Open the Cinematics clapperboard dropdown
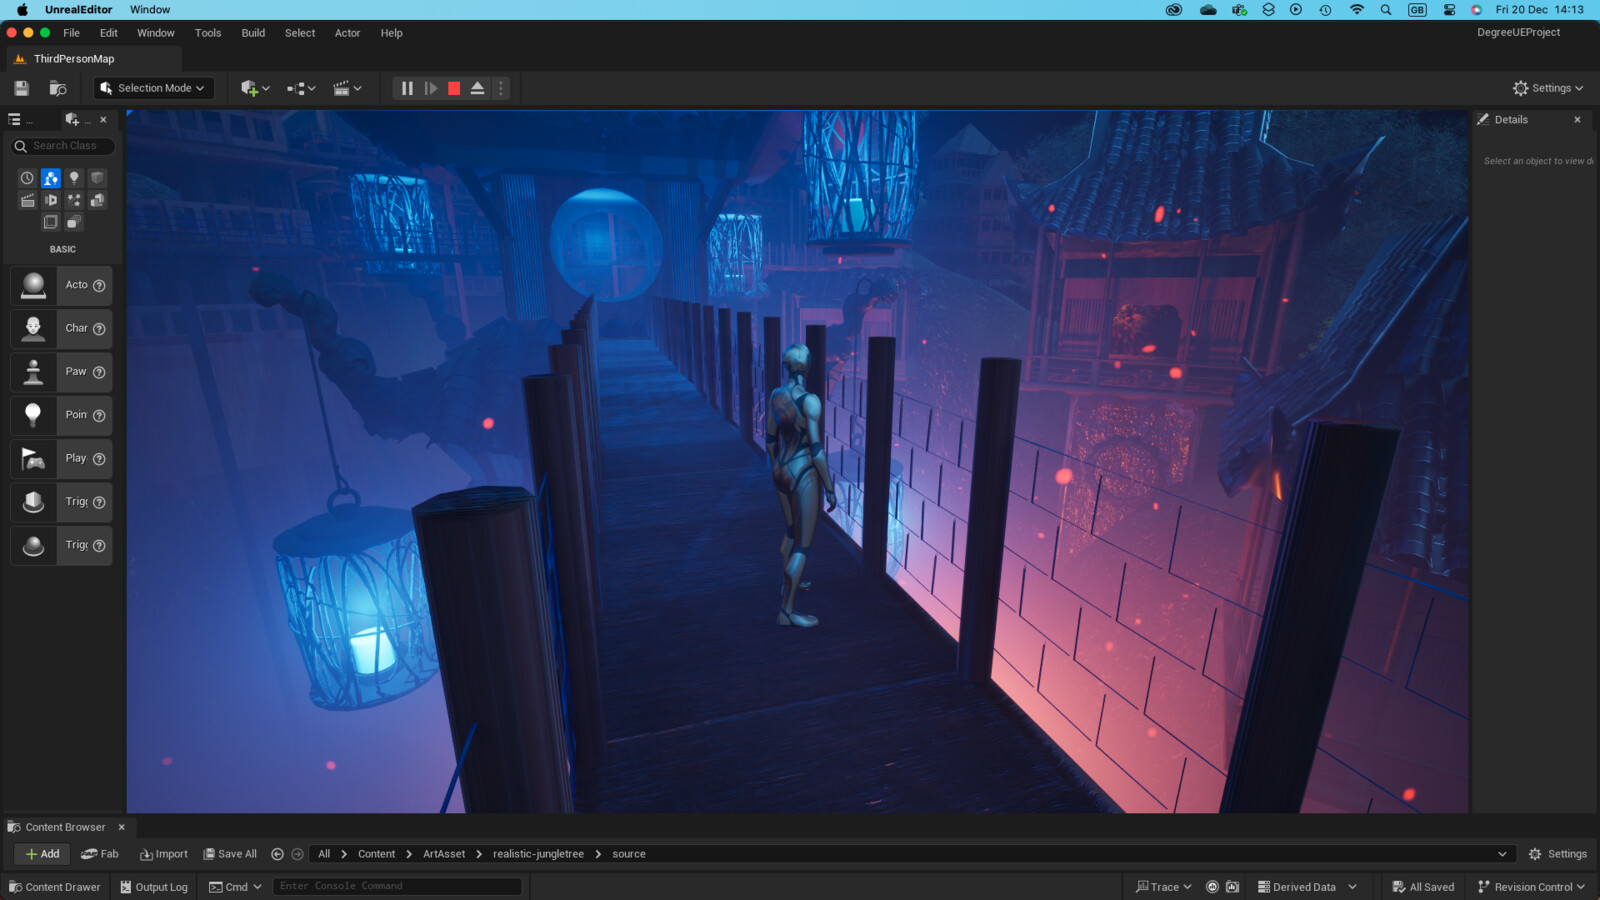1600x900 pixels. coord(347,88)
